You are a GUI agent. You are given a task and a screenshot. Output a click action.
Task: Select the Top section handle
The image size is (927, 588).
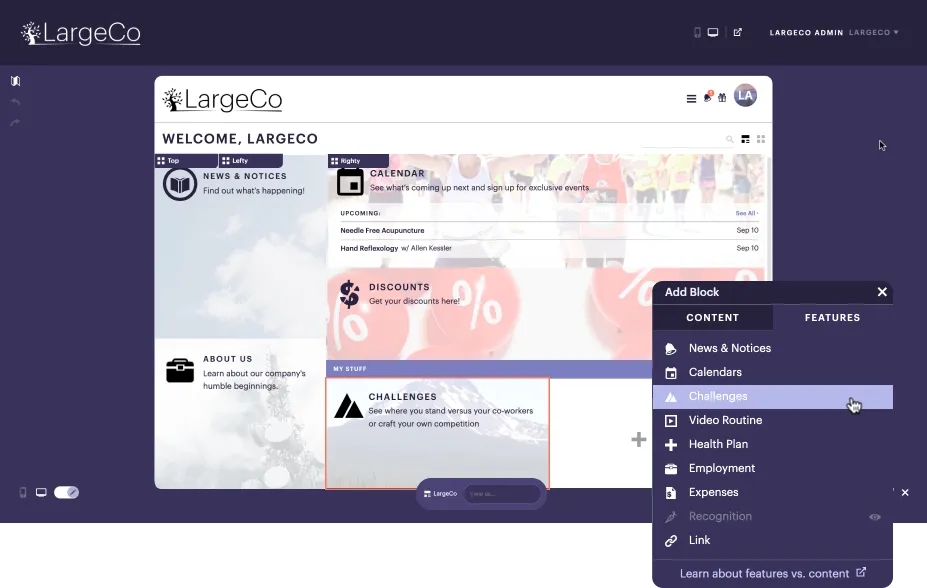pos(186,161)
